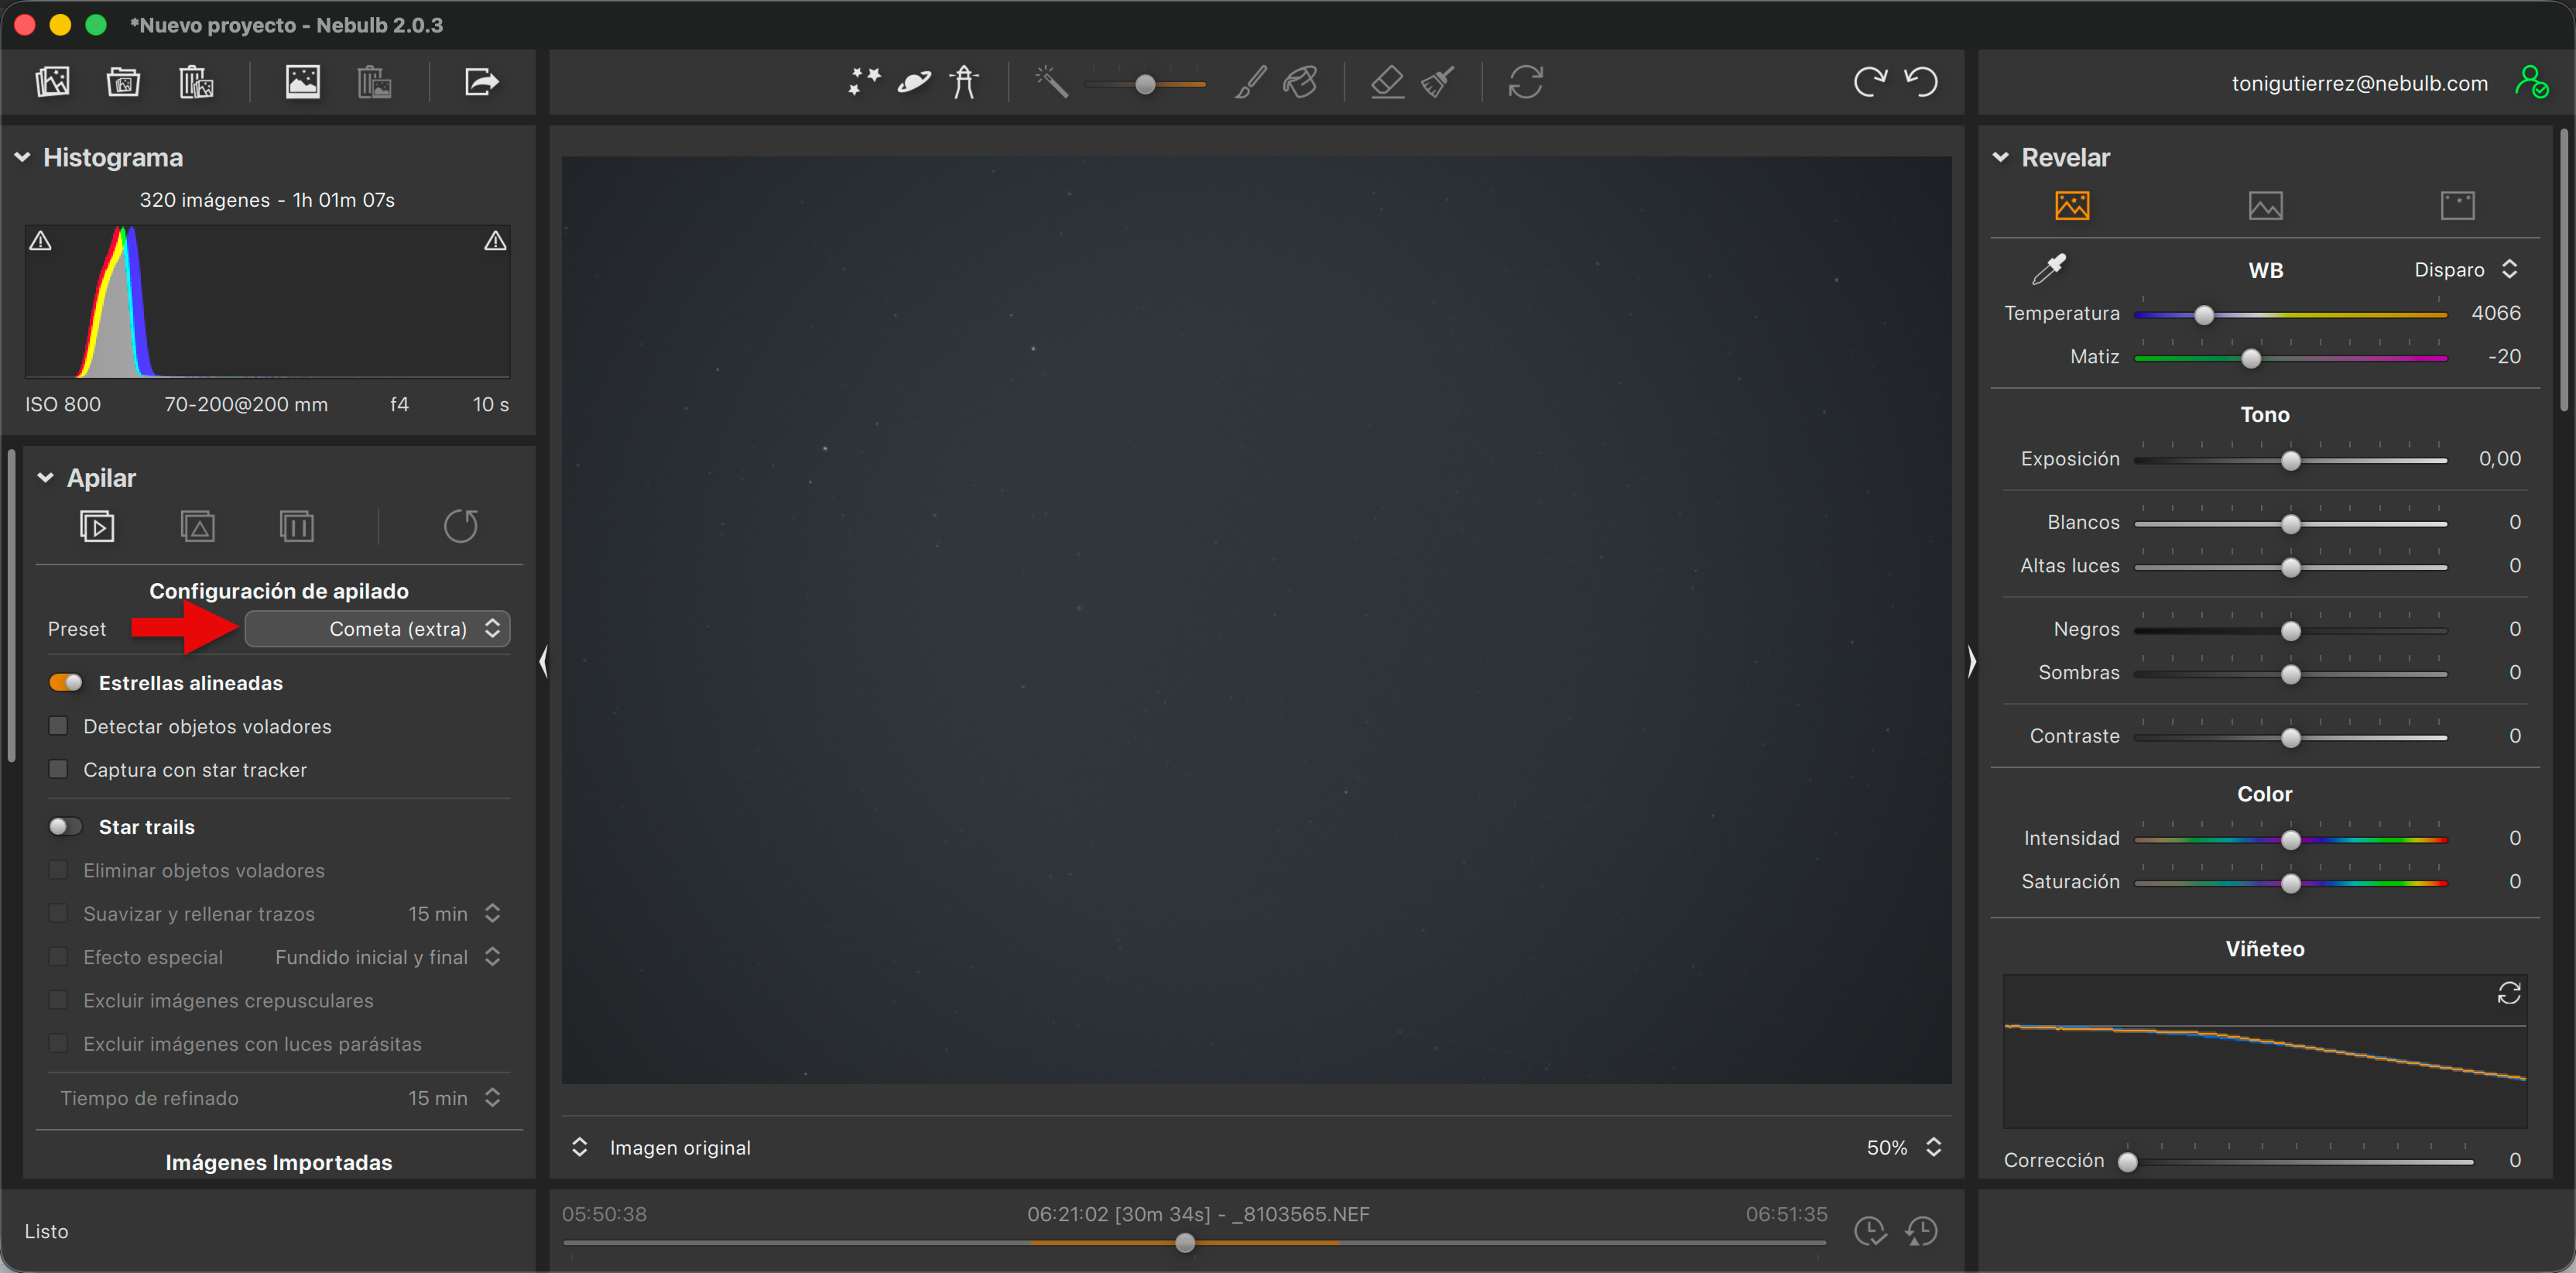Screen dimensions: 2576x1273
Task: Select the eraser tool
Action: 1387,82
